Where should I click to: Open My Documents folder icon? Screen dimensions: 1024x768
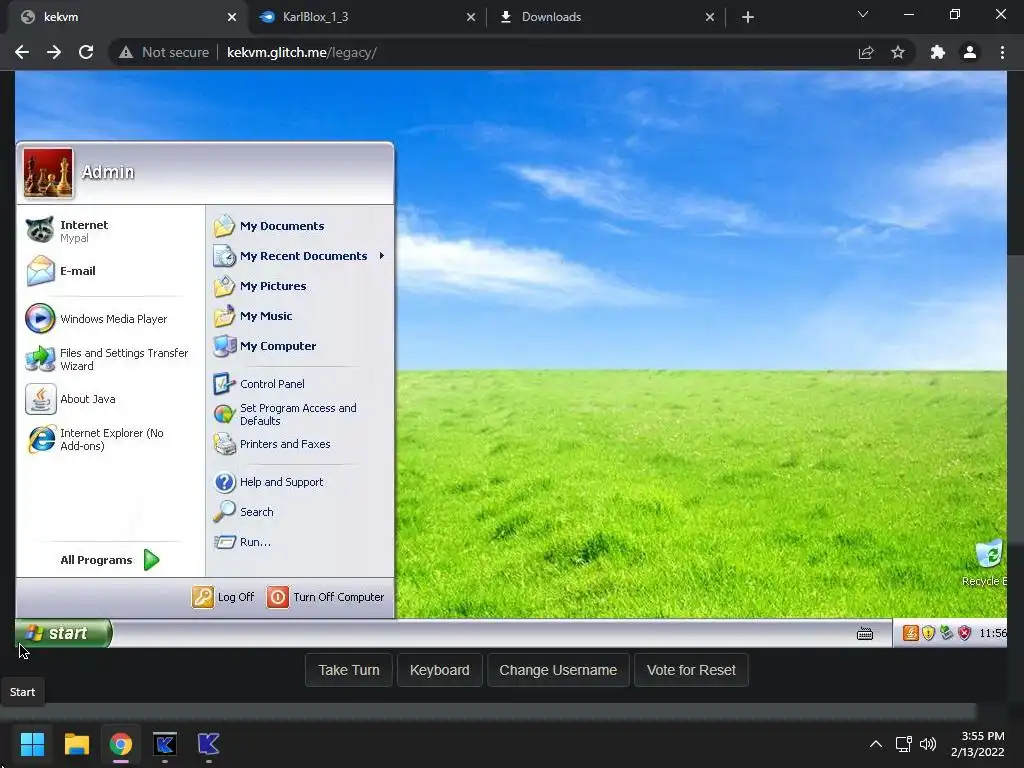point(223,226)
